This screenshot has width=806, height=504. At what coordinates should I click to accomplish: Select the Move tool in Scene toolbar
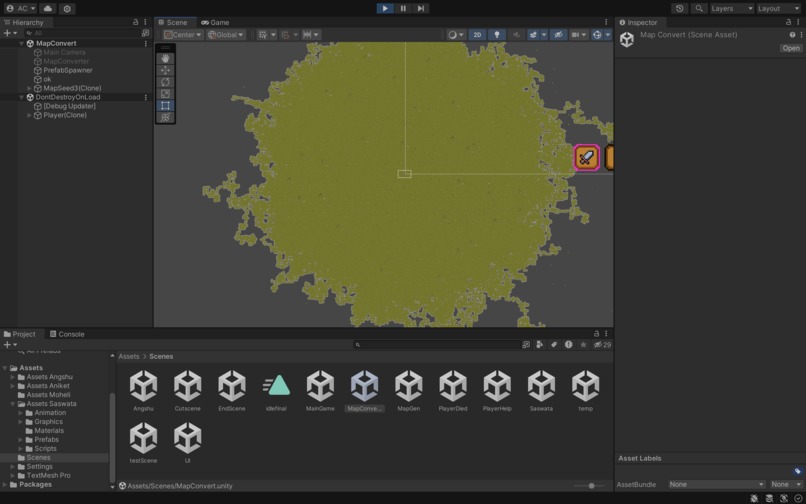click(x=165, y=70)
